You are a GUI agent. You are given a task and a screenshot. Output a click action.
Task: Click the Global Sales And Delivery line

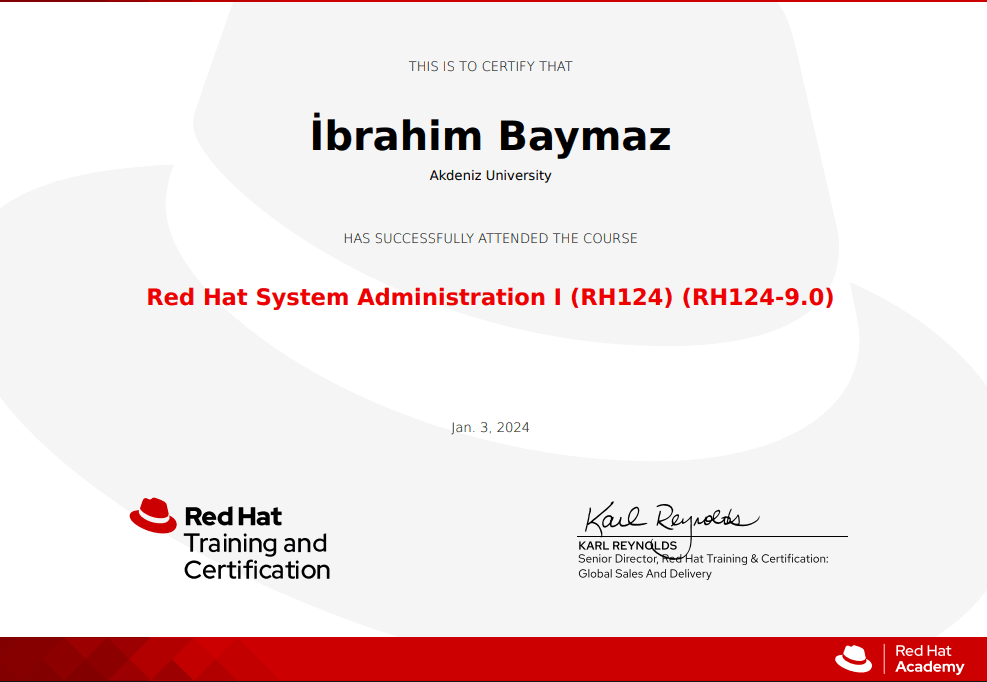(x=644, y=573)
